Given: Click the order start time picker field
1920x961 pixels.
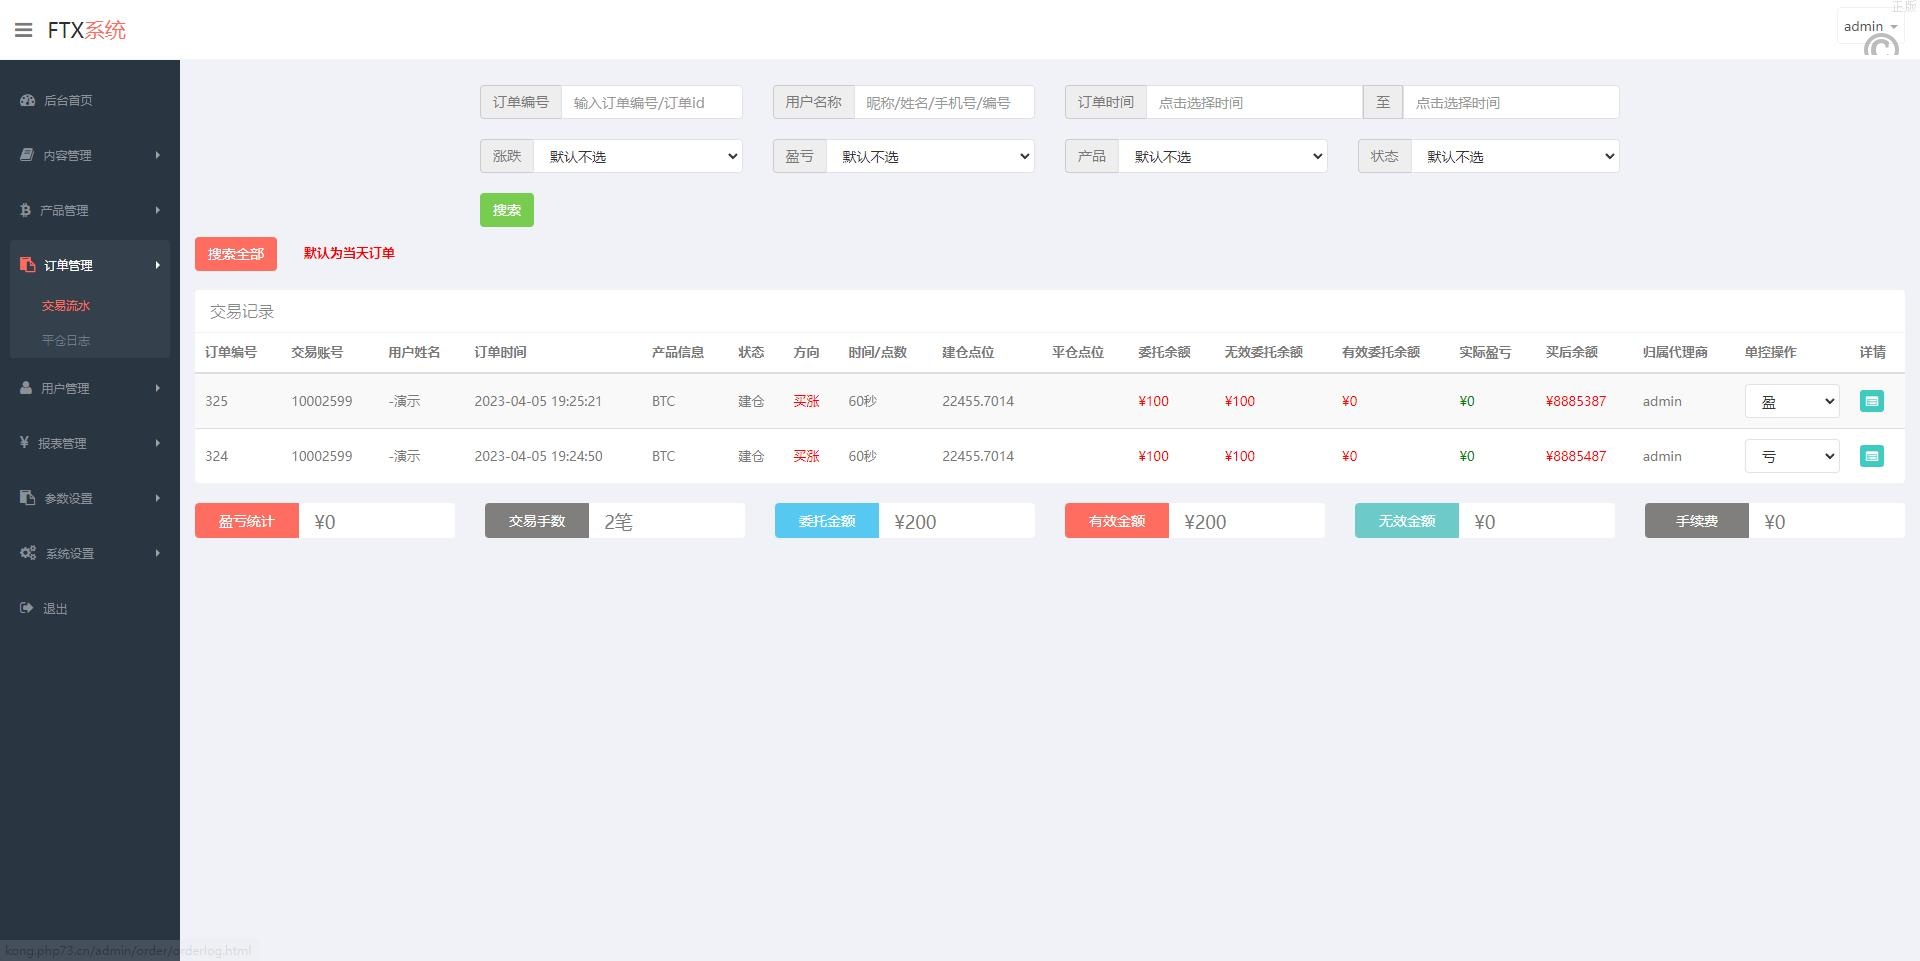Looking at the screenshot, I should (1253, 102).
